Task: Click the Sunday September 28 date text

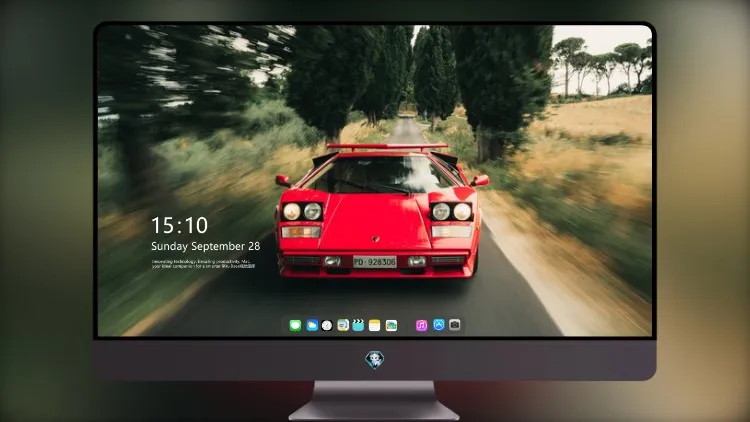Action: click(x=206, y=246)
